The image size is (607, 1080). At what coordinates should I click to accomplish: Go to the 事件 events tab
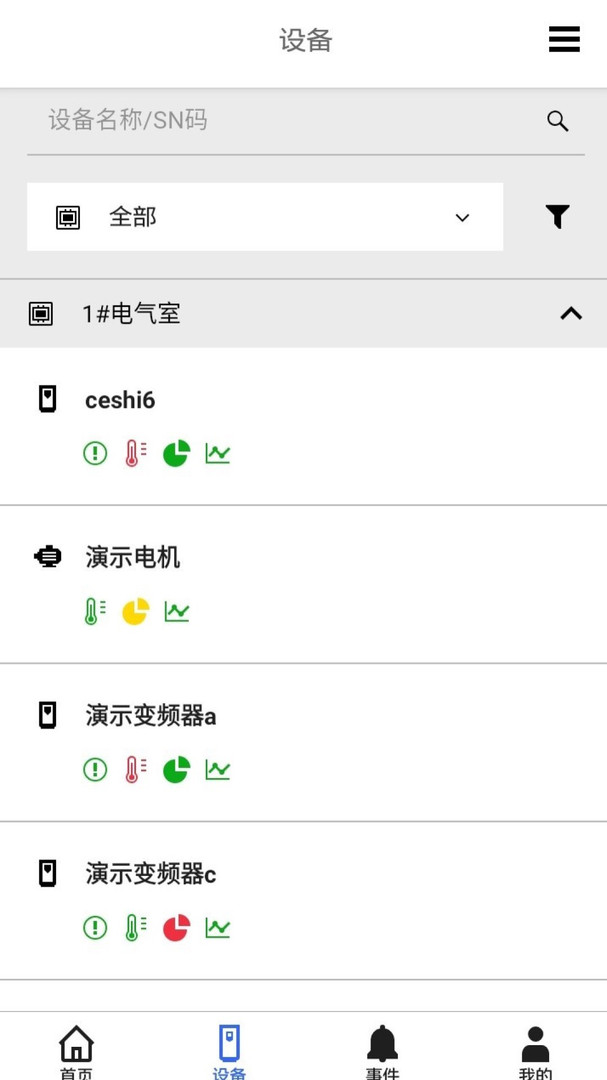pos(382,1050)
